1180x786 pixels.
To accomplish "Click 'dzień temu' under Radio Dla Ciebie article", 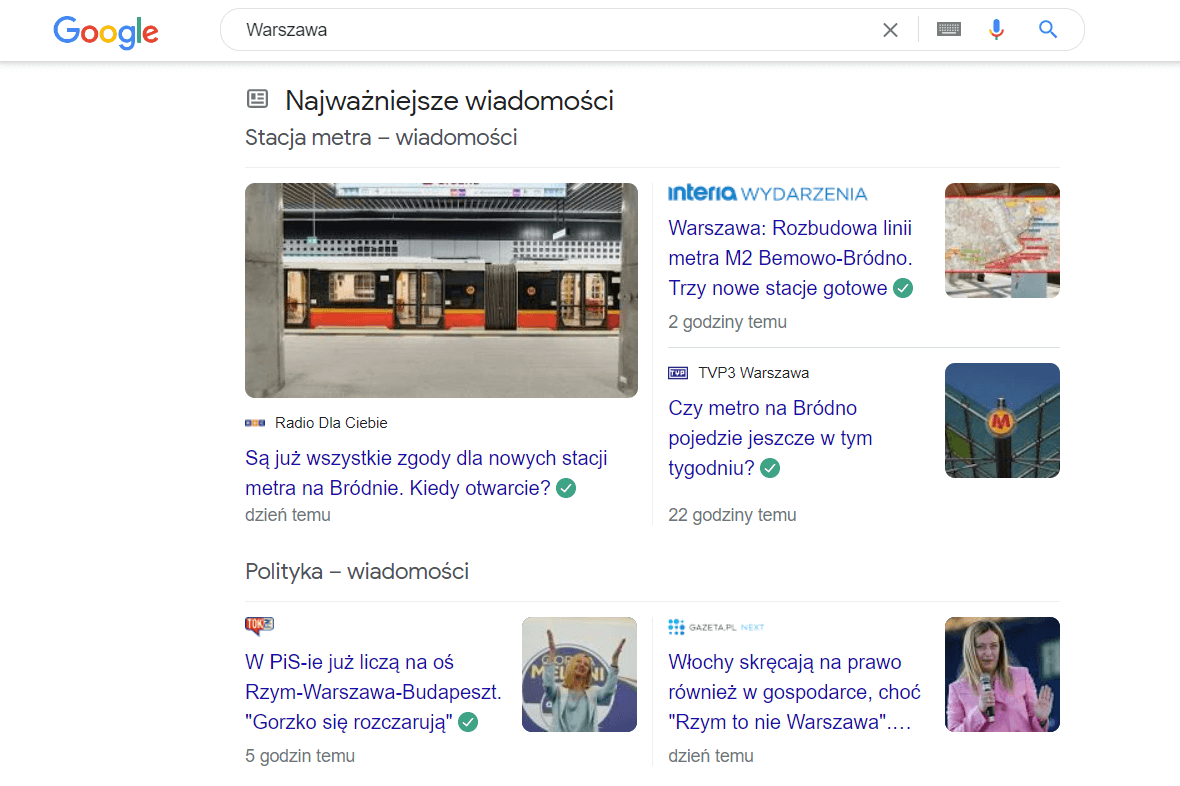I will pyautogui.click(x=288, y=515).
